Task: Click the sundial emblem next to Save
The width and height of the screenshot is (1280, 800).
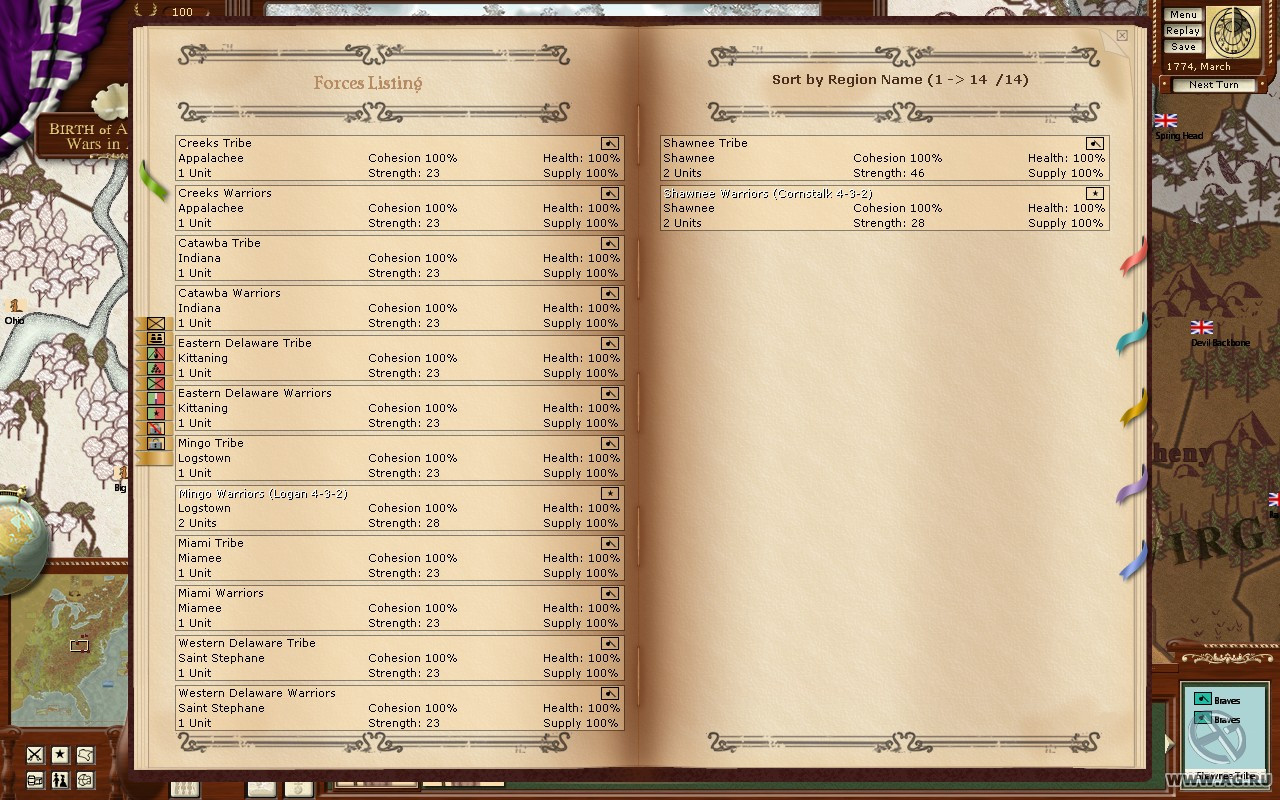Action: coord(1234,31)
